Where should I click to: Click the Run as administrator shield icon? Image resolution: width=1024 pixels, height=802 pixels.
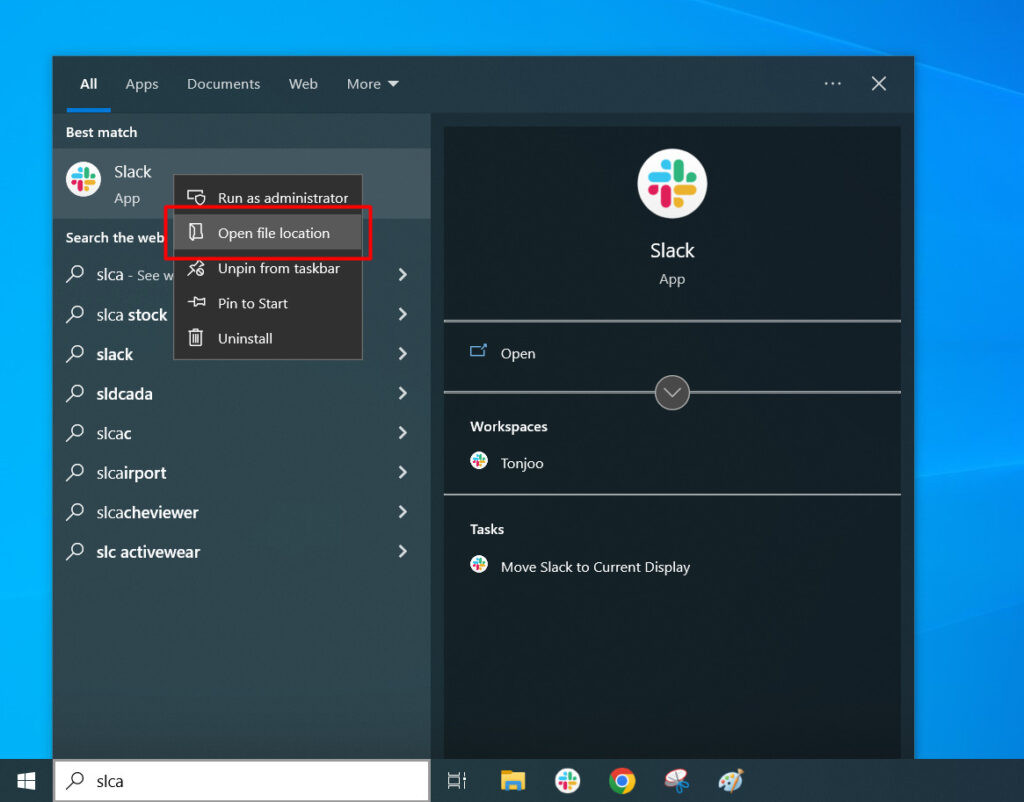coord(197,197)
